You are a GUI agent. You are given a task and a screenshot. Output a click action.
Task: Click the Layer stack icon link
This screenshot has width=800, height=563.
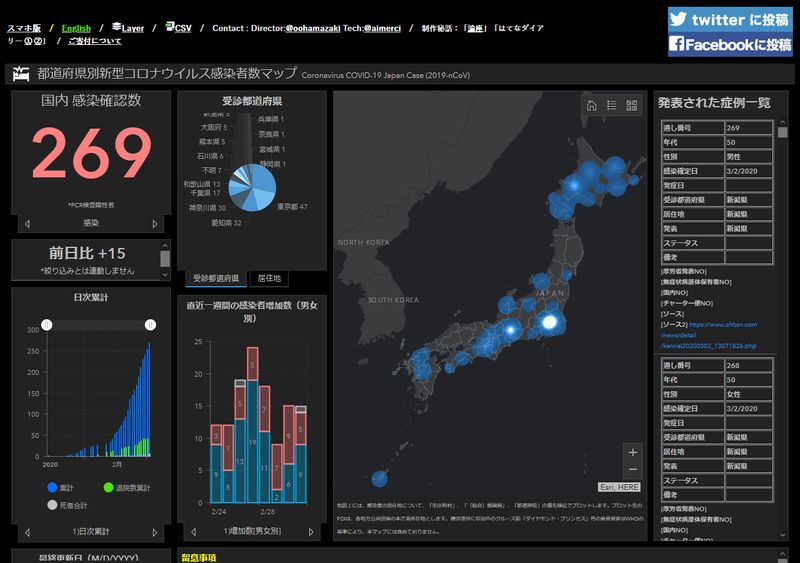click(x=127, y=28)
